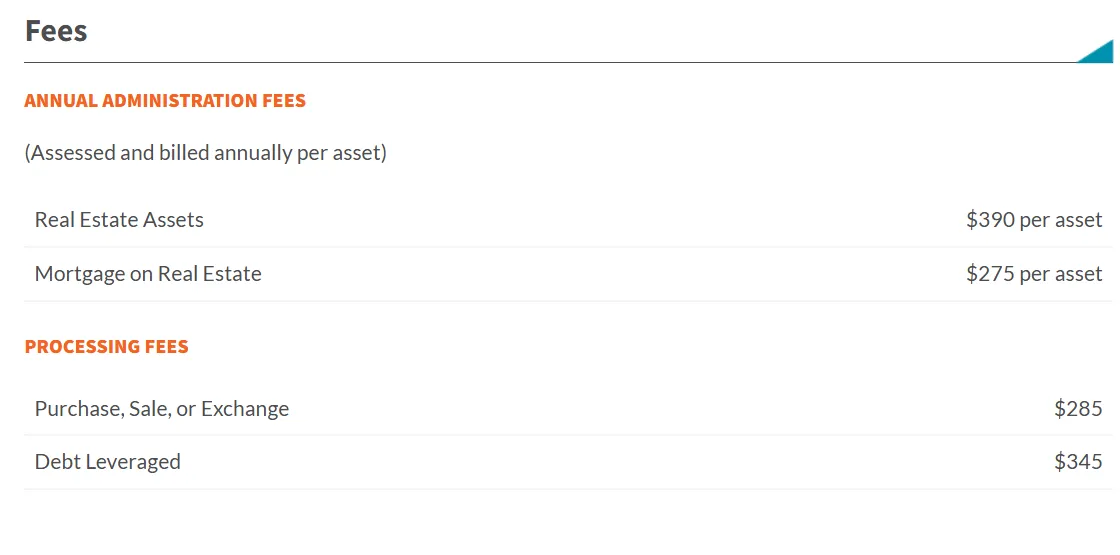
Task: Click the word Exchange in processing row
Action: 245,409
